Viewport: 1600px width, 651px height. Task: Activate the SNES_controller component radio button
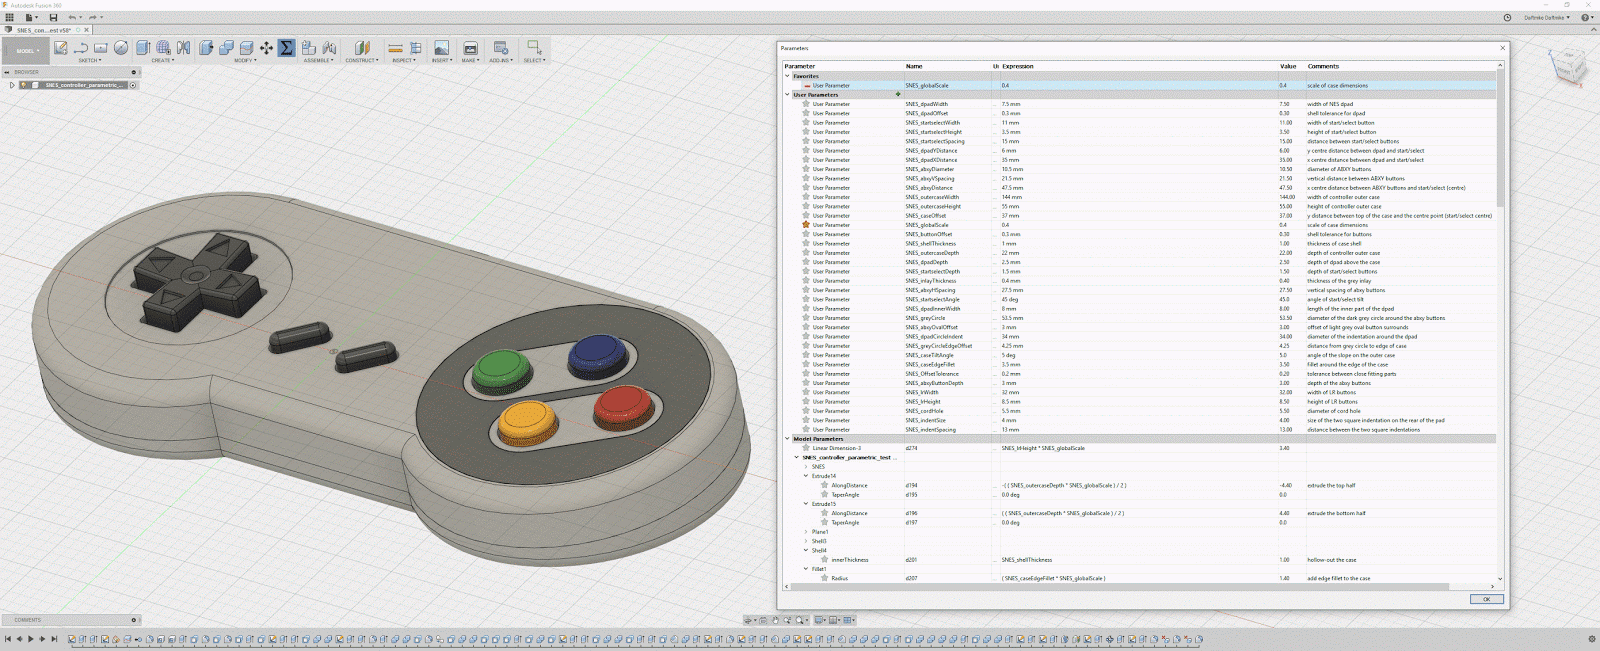tap(133, 85)
